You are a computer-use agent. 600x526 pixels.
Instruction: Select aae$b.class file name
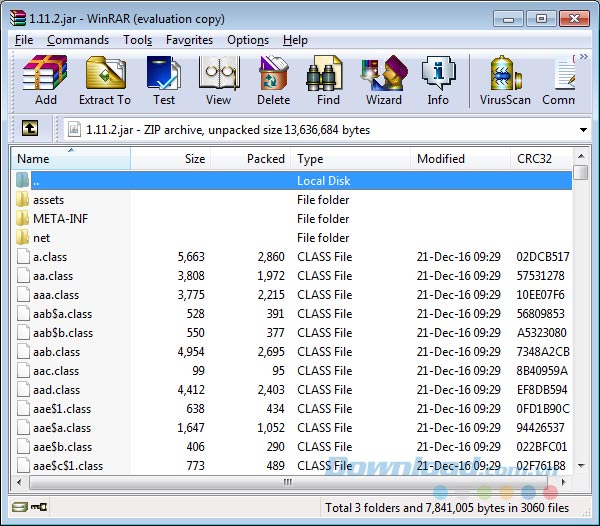(62, 447)
